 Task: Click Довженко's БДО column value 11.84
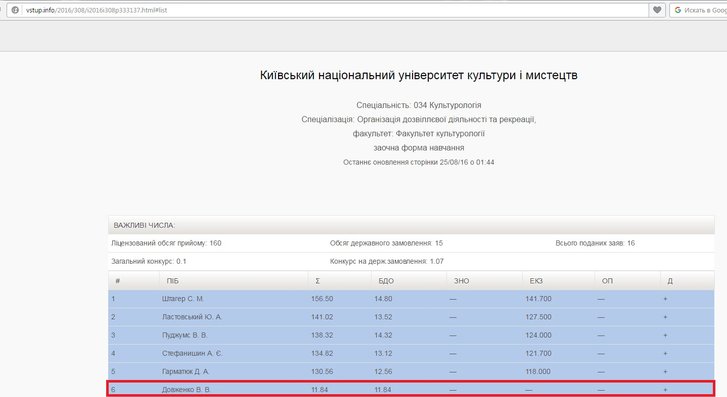[383, 390]
